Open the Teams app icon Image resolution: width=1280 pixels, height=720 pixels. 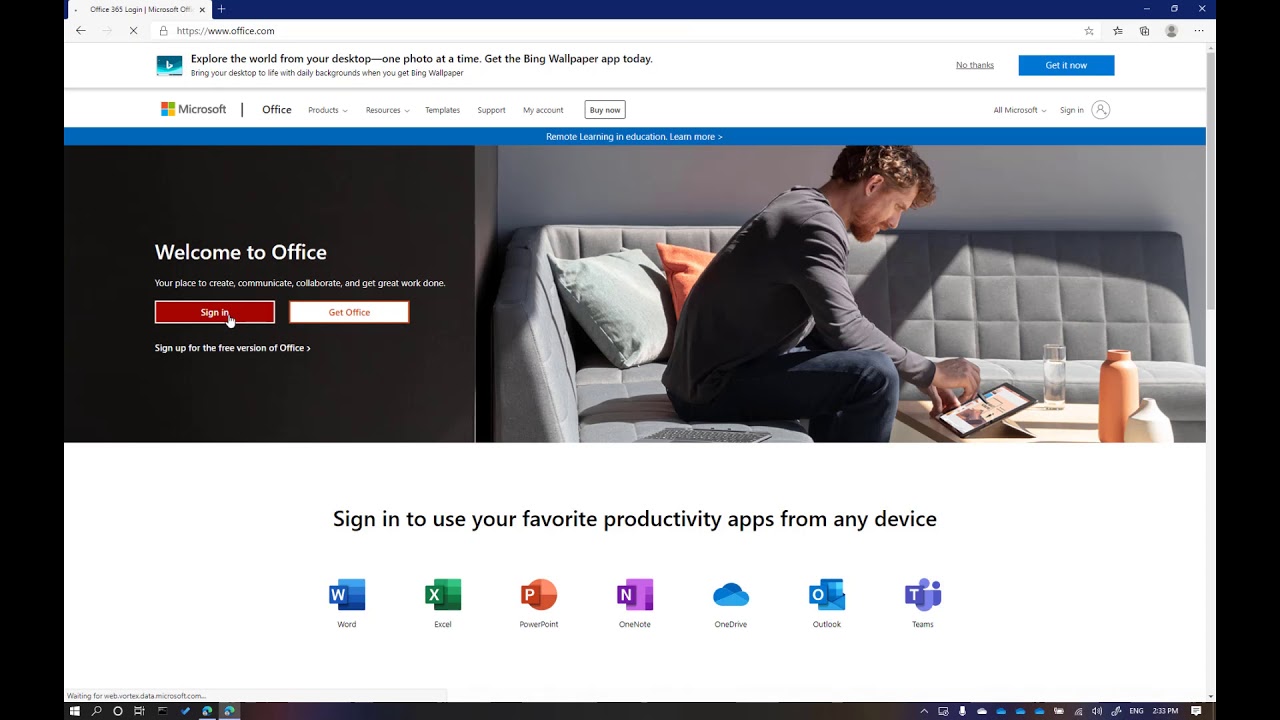[x=923, y=594]
